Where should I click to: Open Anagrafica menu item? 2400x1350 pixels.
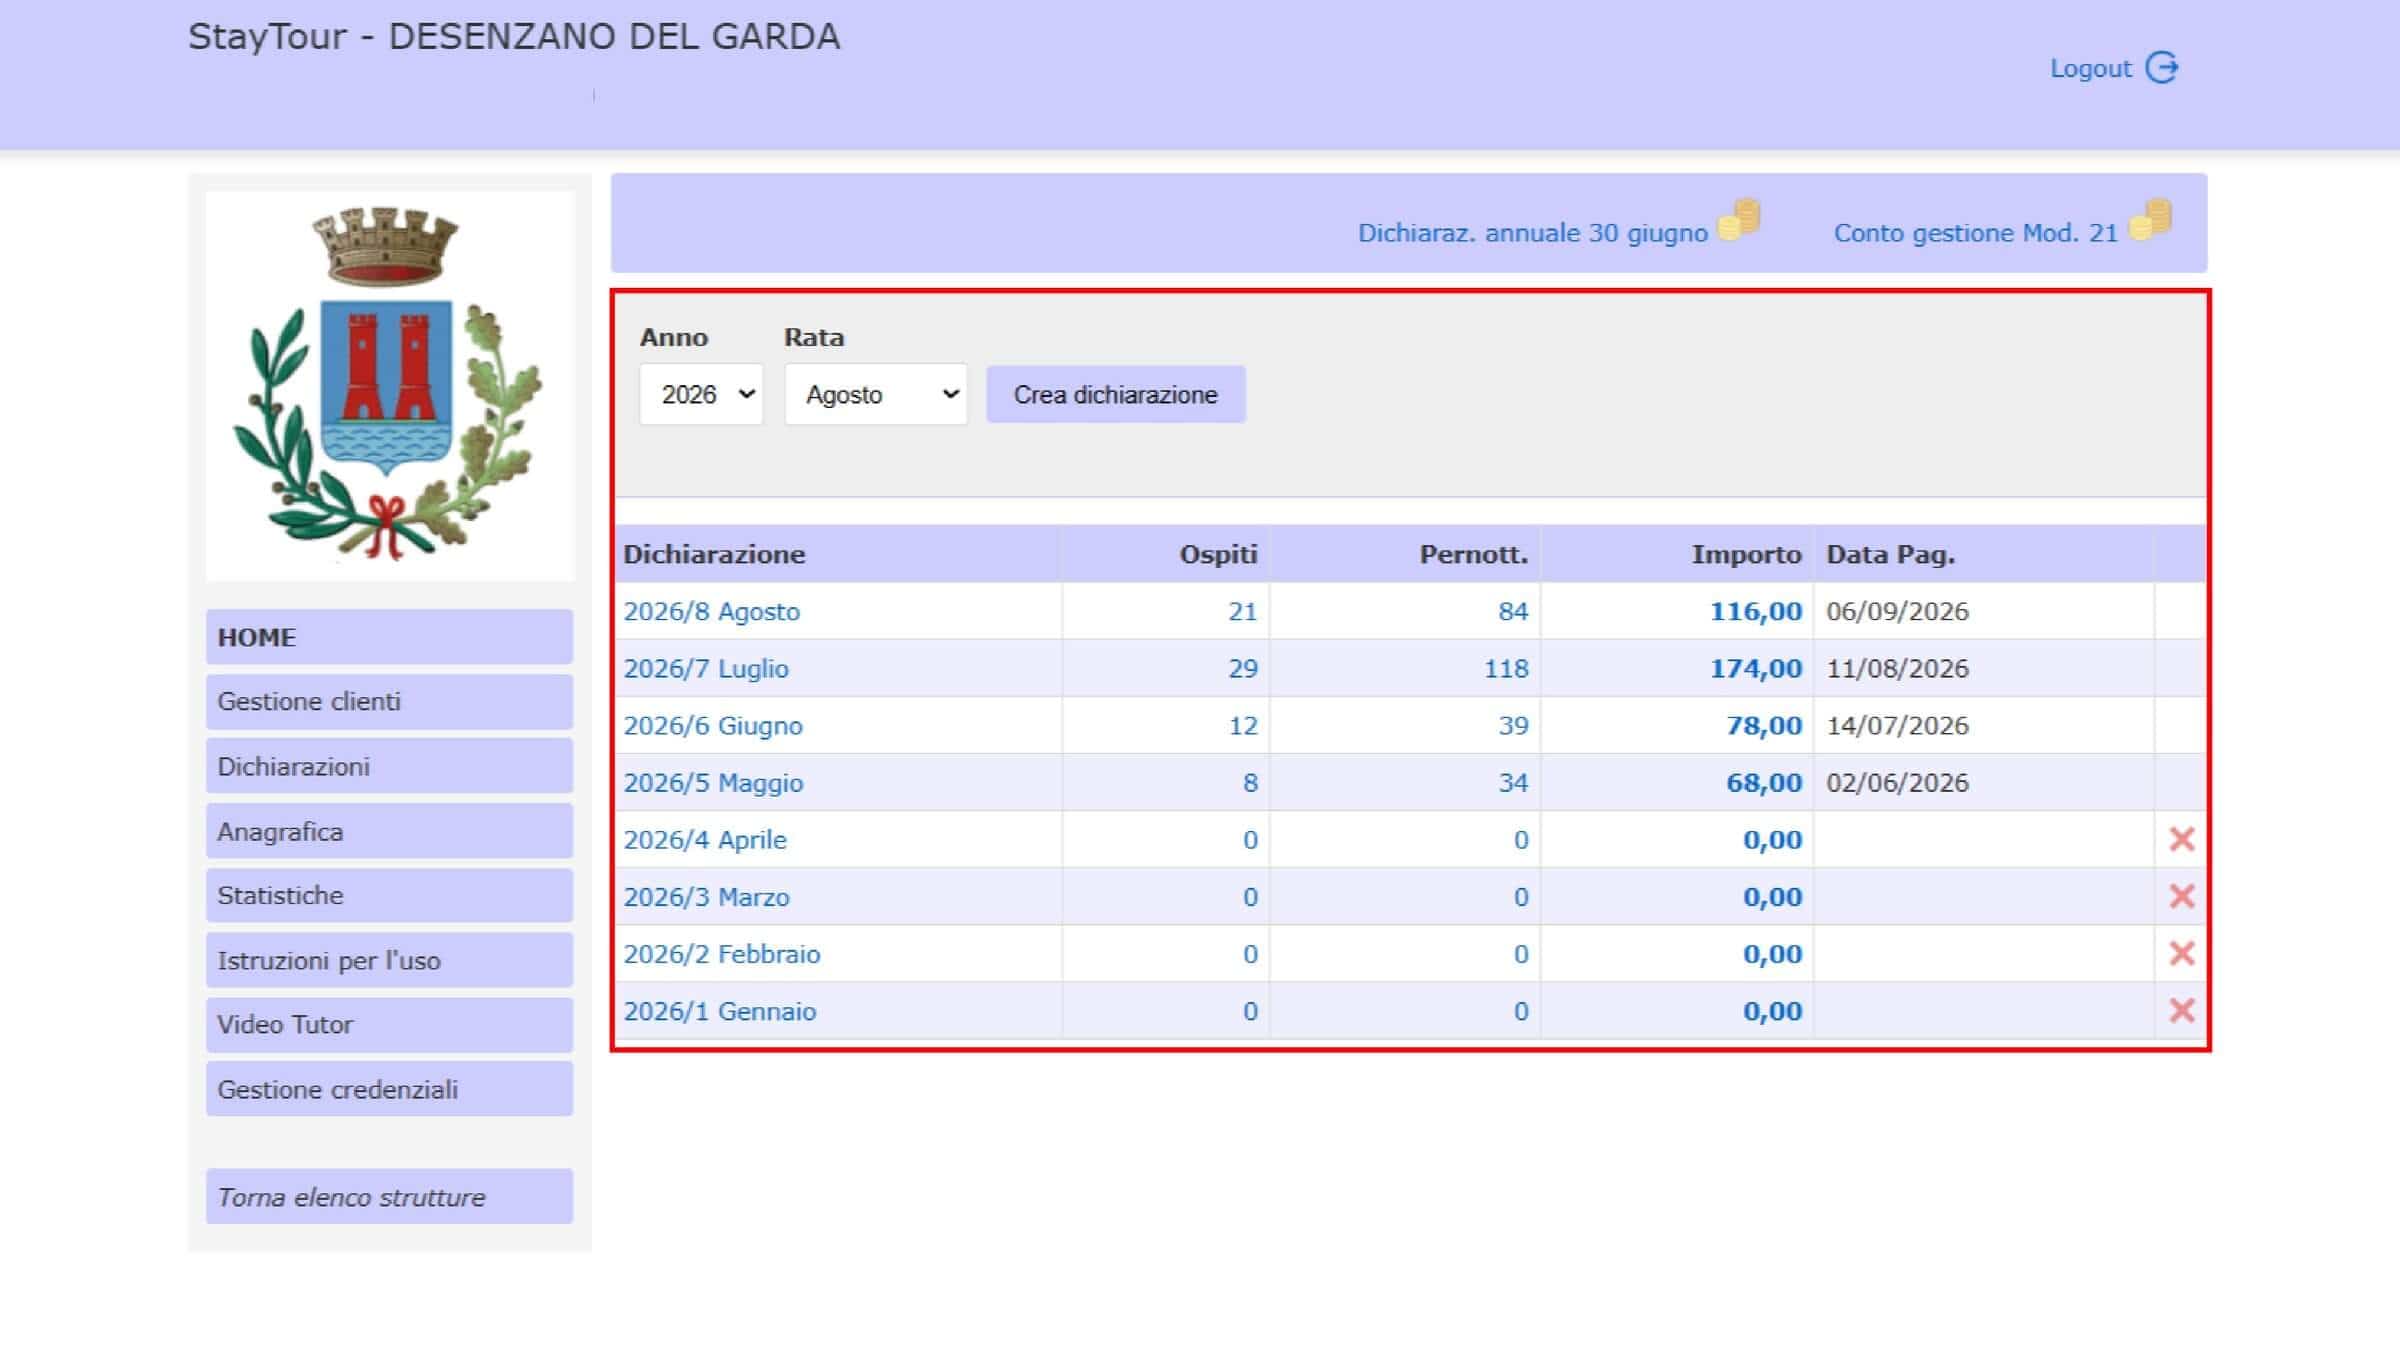coord(389,831)
